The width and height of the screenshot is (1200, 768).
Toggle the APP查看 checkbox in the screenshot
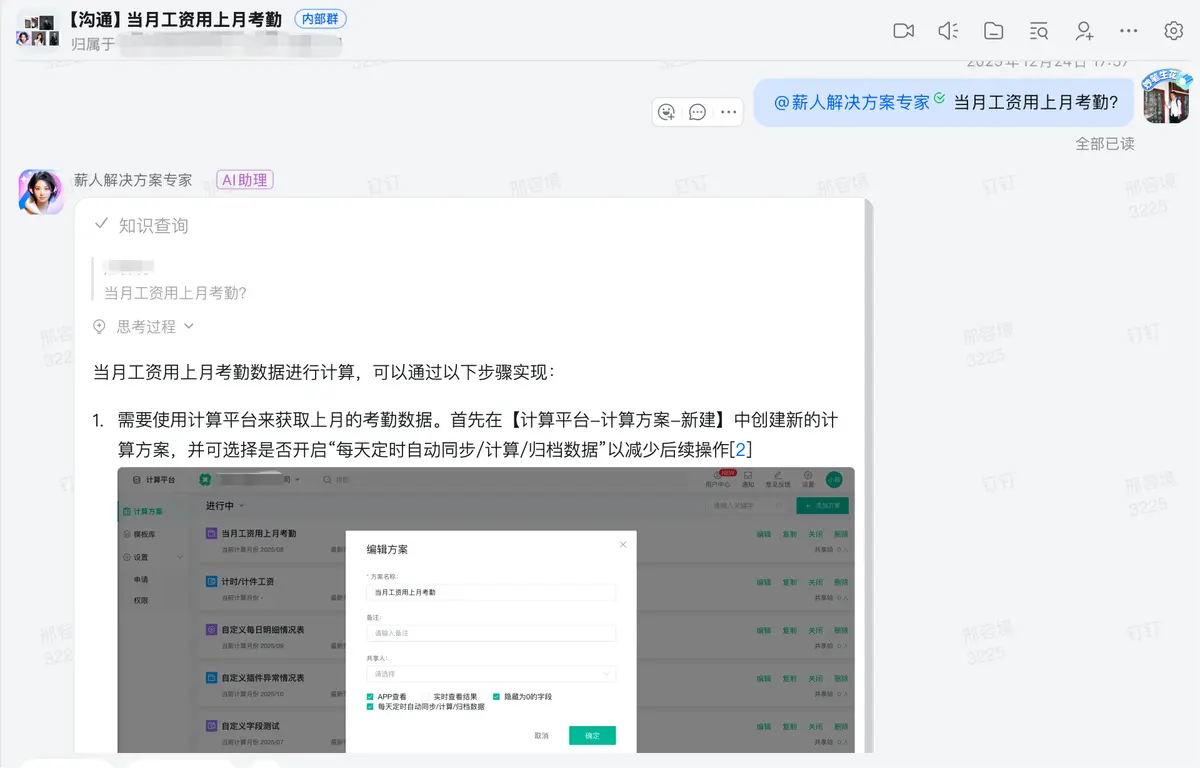(x=370, y=696)
